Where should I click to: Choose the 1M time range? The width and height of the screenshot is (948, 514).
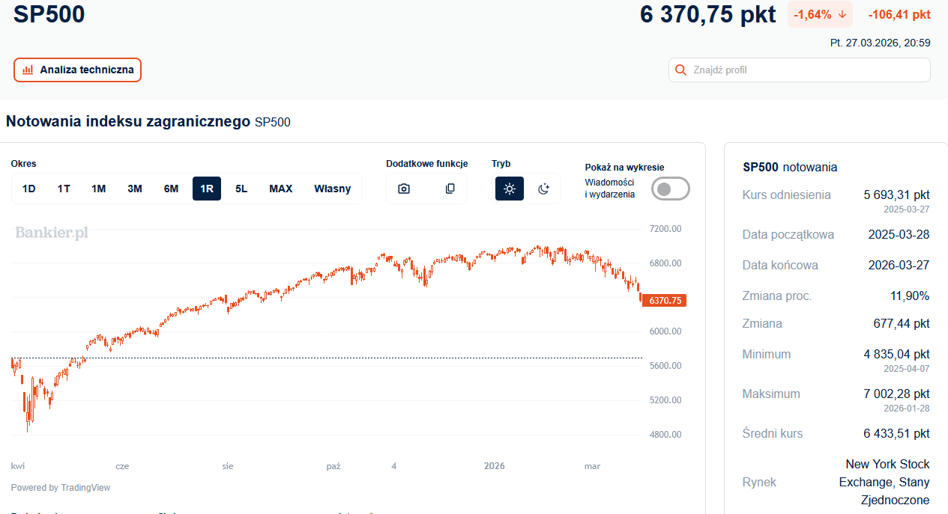click(99, 189)
